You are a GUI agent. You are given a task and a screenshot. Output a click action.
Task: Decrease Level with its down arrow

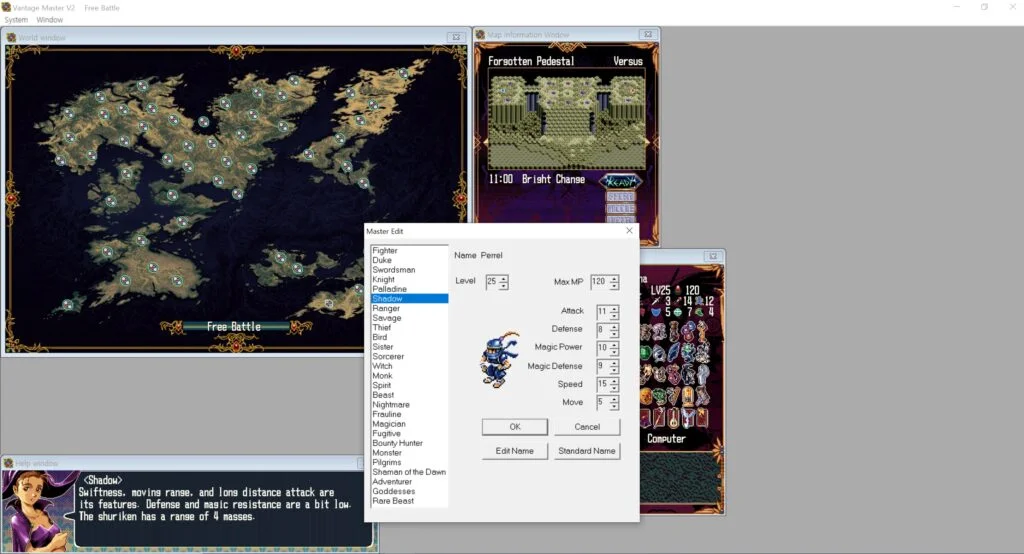tap(504, 286)
